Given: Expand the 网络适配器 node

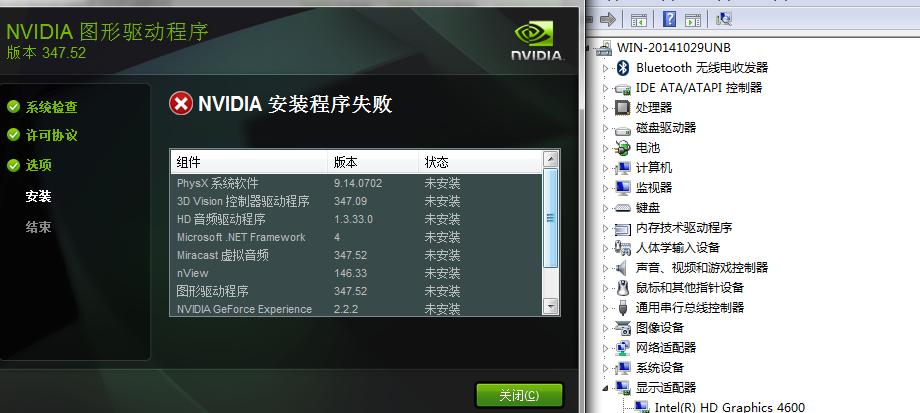Looking at the screenshot, I should pyautogui.click(x=606, y=348).
